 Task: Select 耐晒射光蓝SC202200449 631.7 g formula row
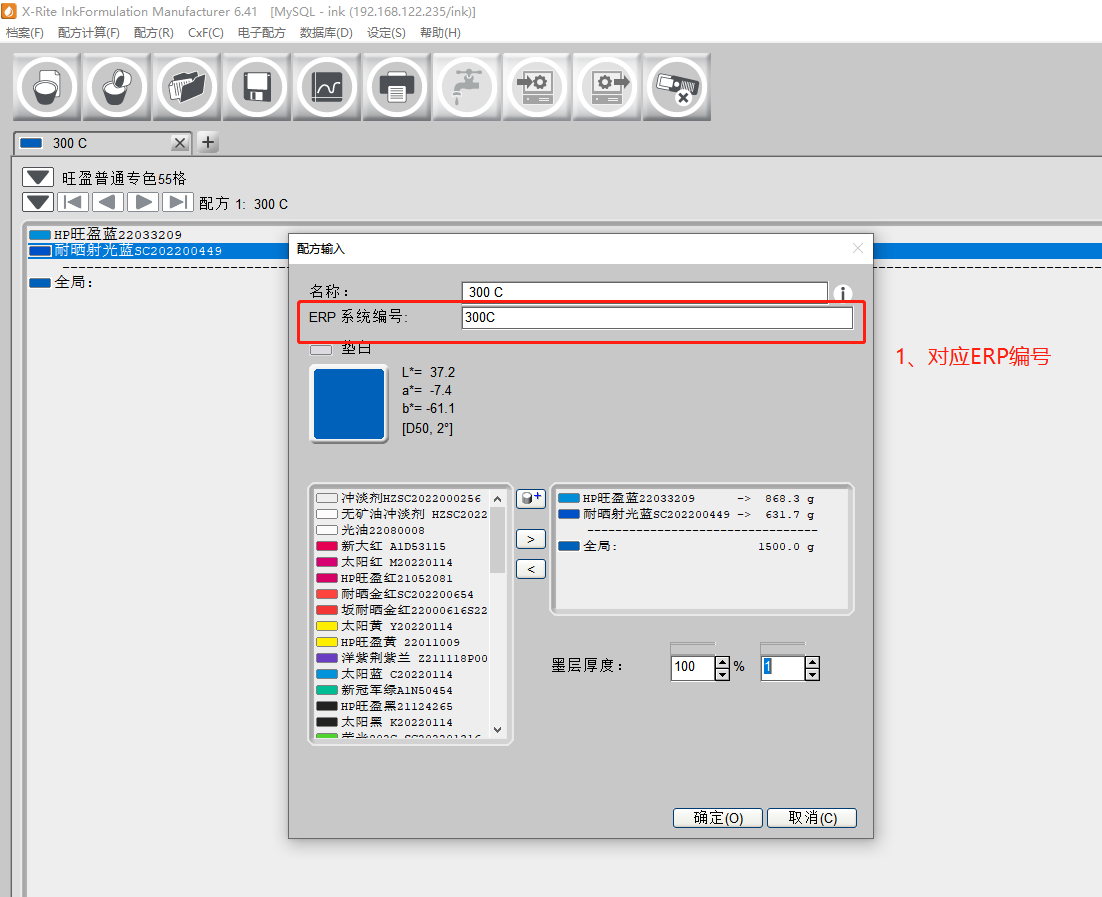point(687,515)
